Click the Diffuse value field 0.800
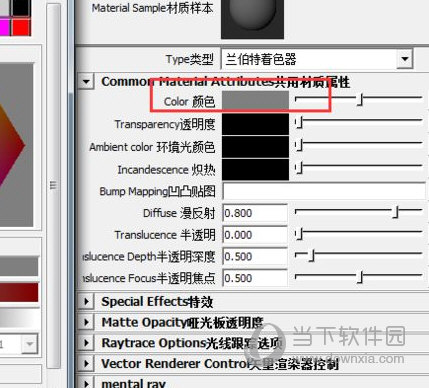This screenshot has height=388, width=429. pyautogui.click(x=255, y=213)
